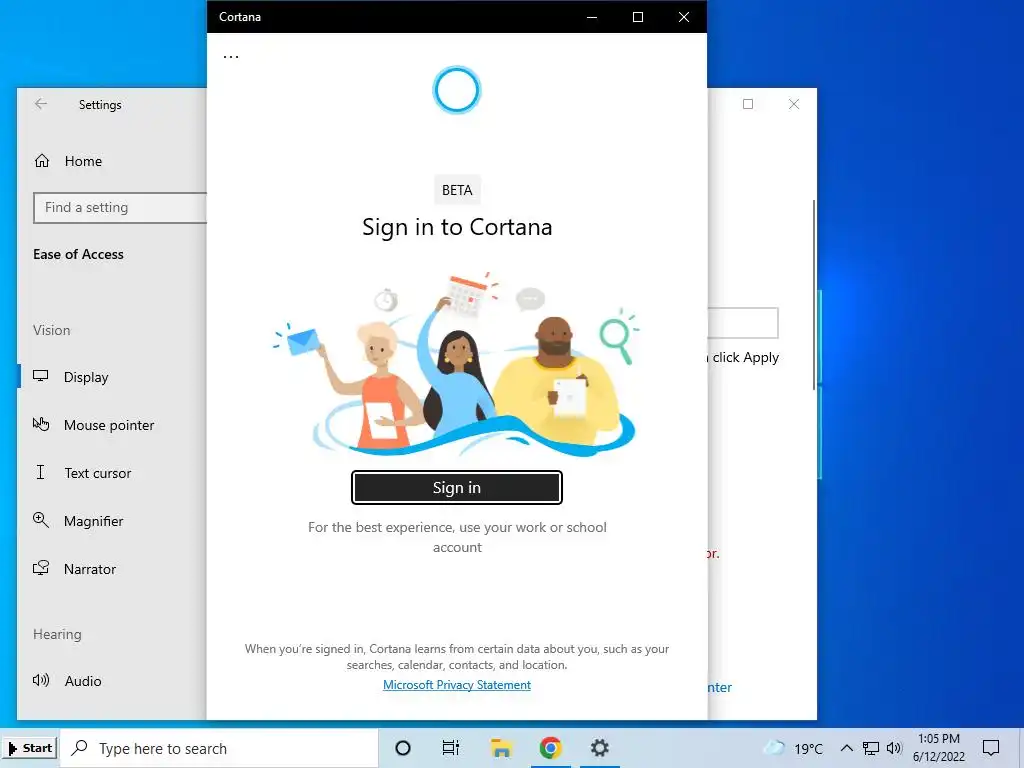Open the Microsoft Privacy Statement link
1024x768 pixels.
[x=456, y=684]
